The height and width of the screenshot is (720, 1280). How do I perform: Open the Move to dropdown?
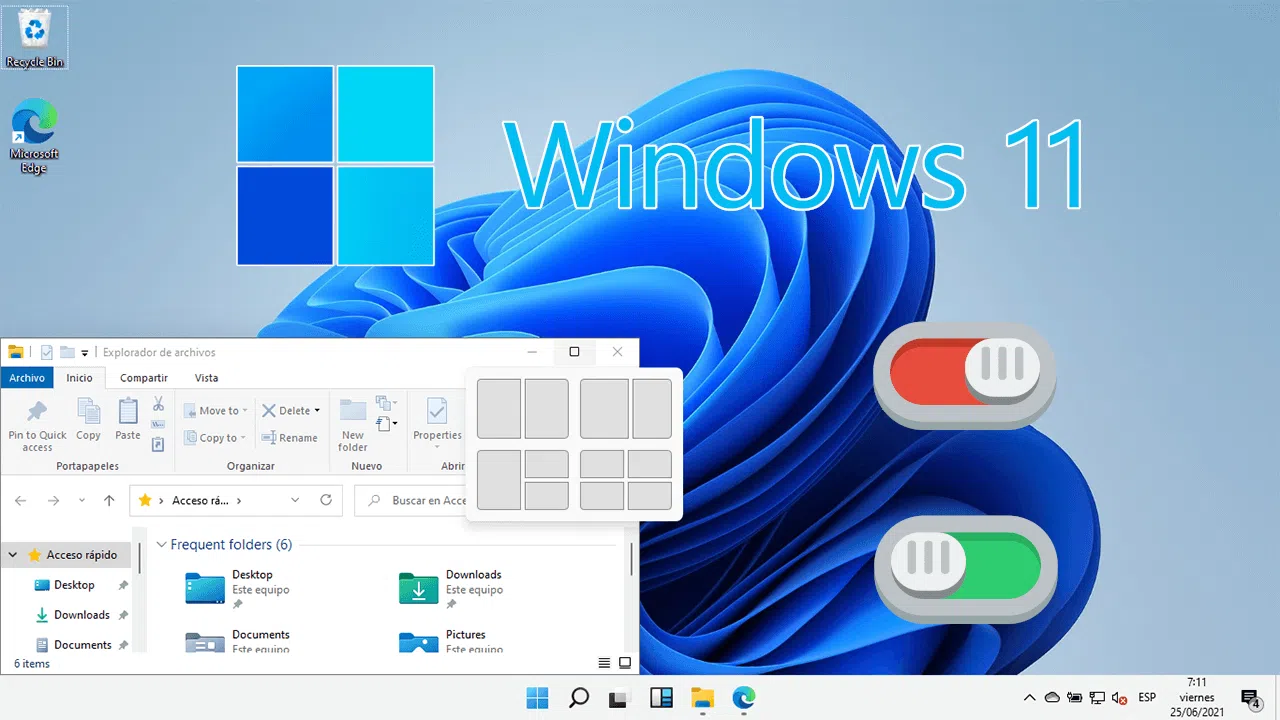click(216, 410)
